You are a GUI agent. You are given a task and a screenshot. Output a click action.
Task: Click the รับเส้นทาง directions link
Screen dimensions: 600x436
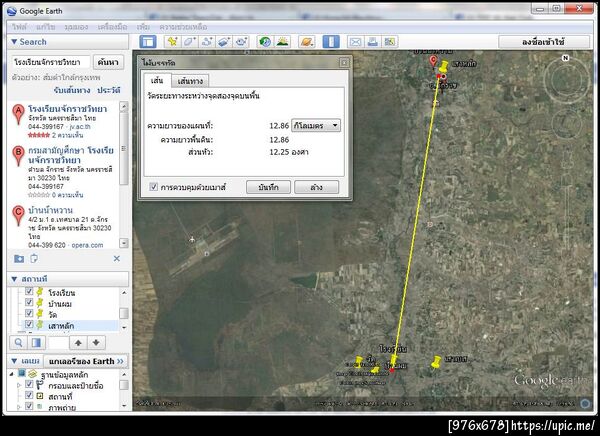click(x=72, y=90)
